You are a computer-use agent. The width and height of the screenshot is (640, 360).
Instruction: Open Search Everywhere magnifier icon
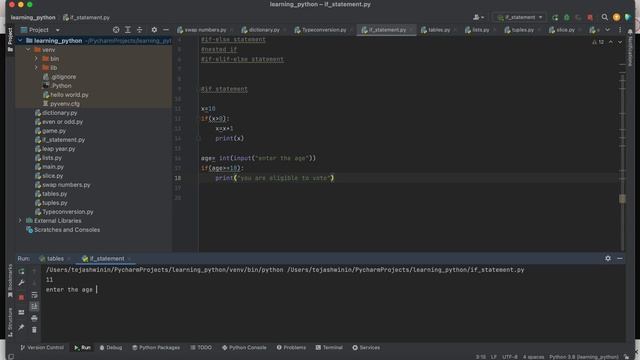tap(604, 17)
